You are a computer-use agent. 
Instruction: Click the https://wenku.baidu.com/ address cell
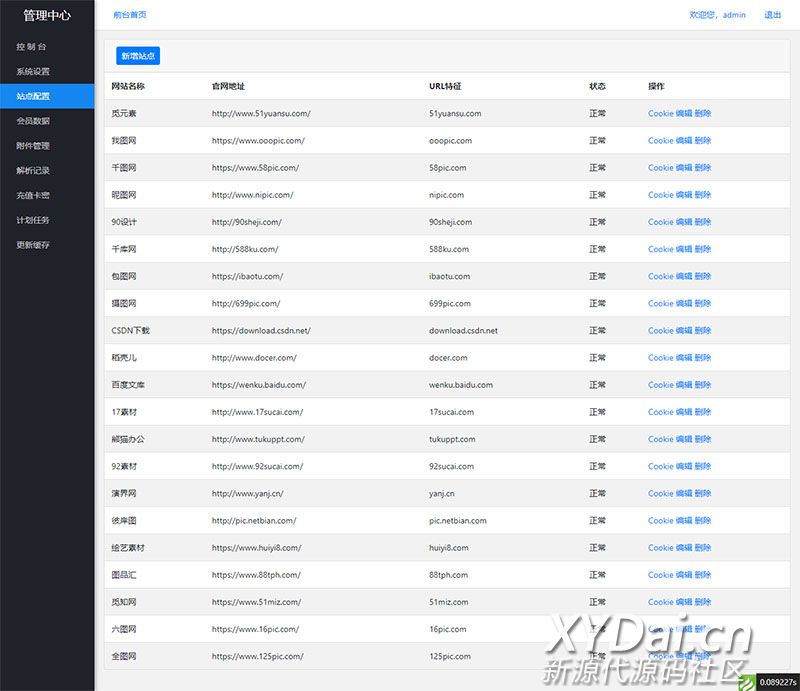click(x=259, y=385)
